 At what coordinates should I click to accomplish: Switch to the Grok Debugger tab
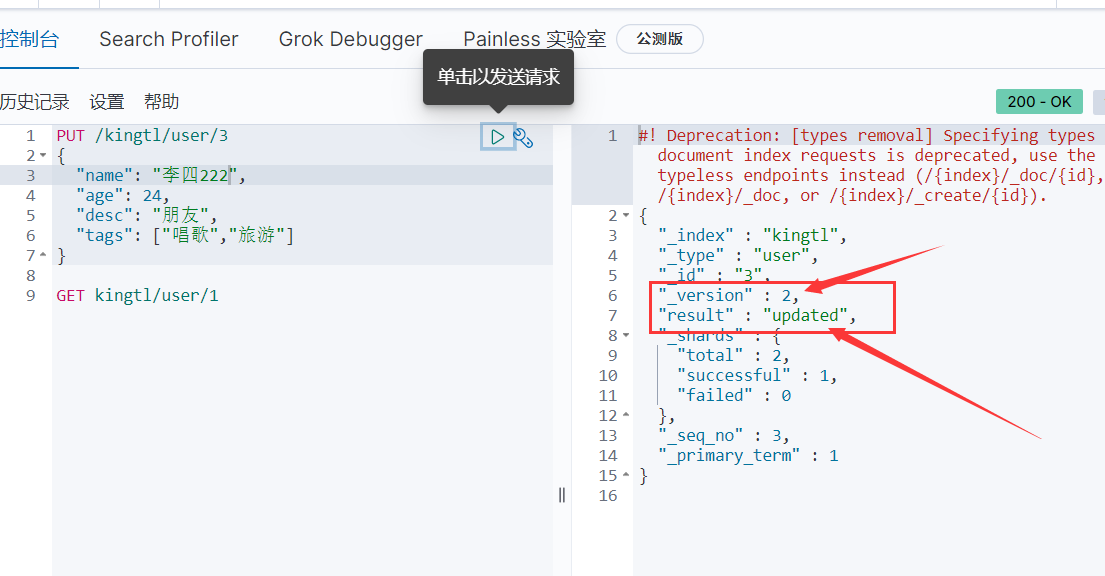click(350, 40)
